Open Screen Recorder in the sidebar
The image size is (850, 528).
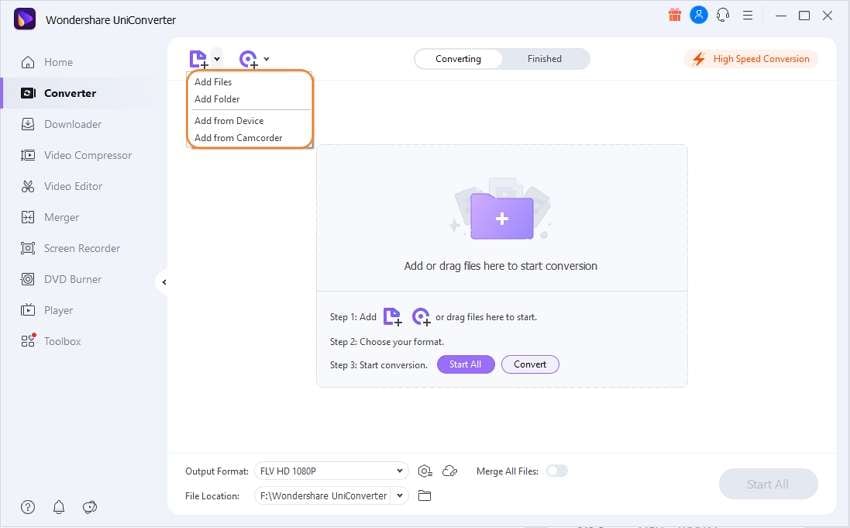click(70, 248)
